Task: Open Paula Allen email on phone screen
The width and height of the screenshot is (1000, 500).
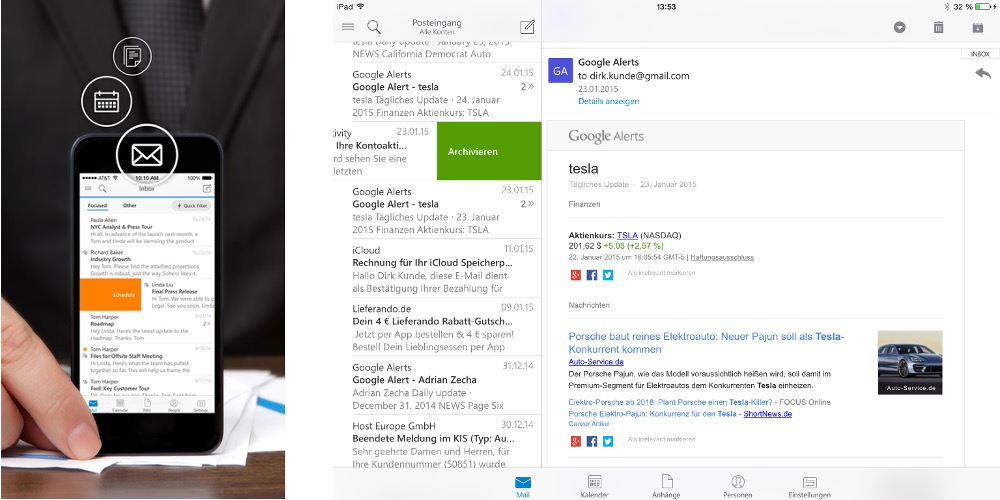Action: tap(147, 230)
